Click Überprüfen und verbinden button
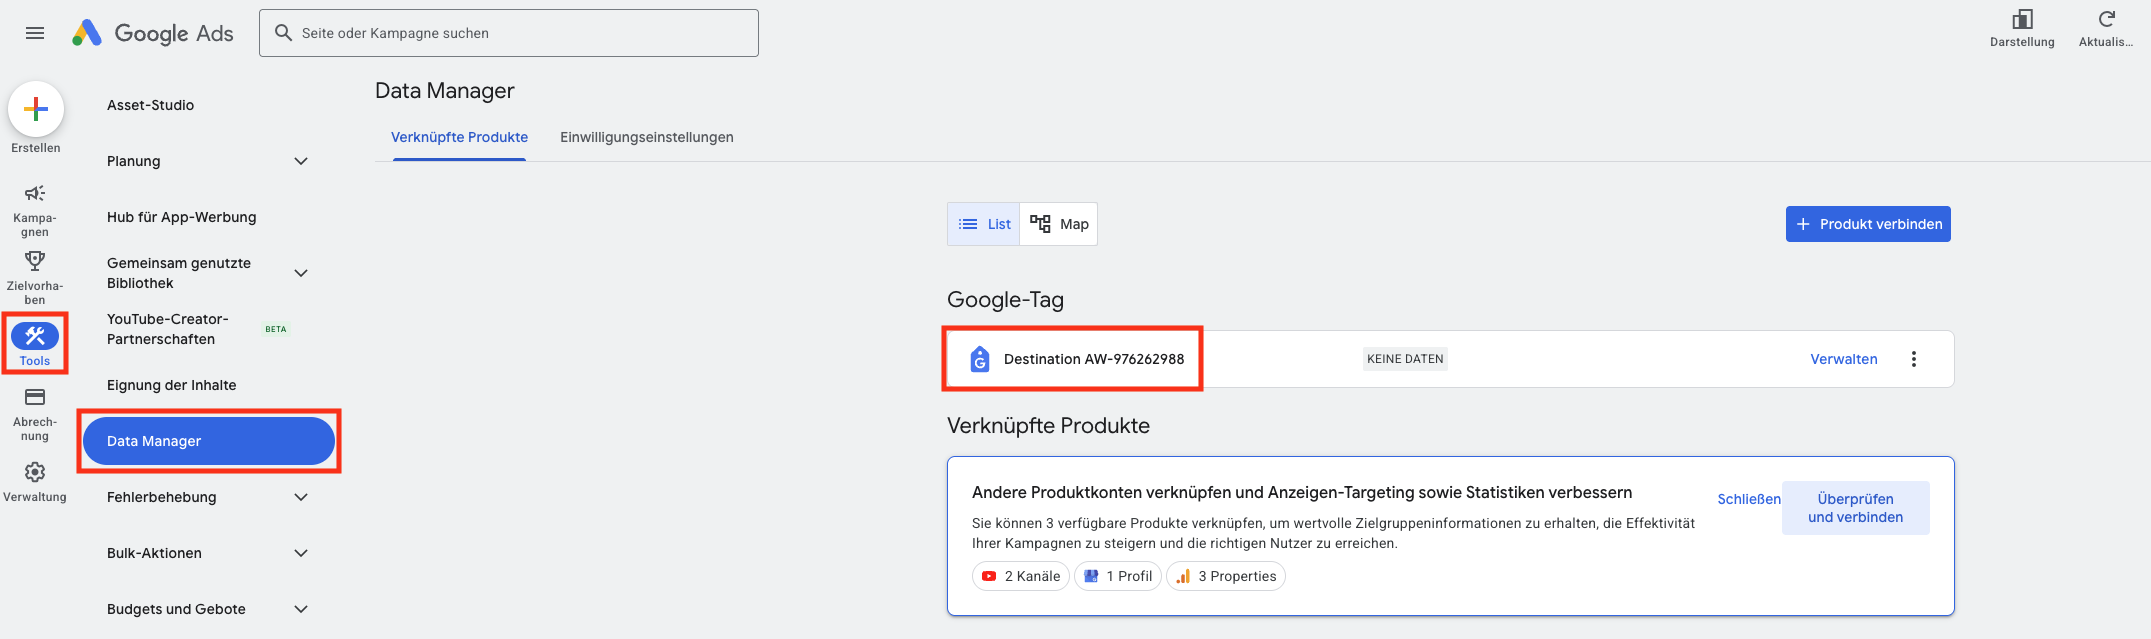2151x639 pixels. click(1856, 508)
